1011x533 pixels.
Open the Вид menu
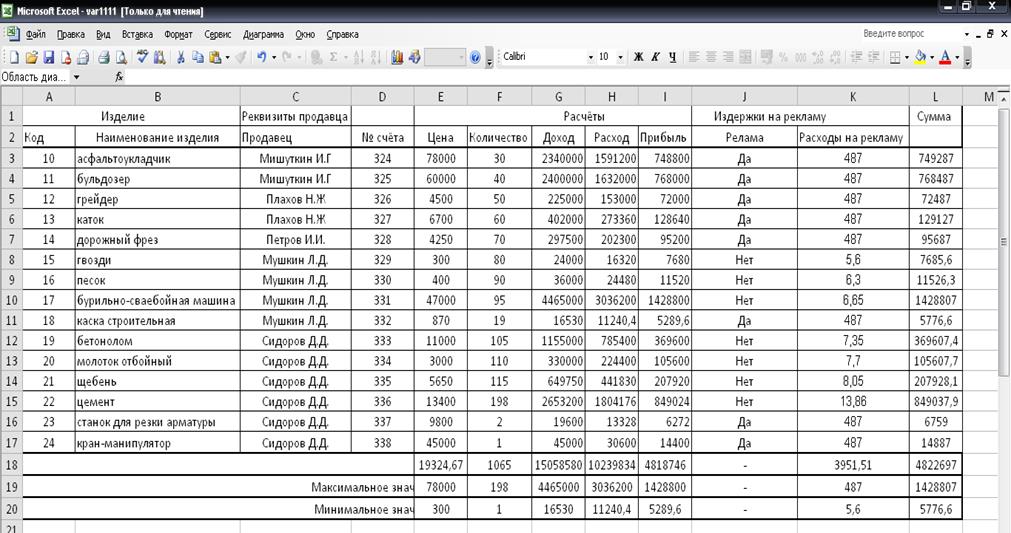click(x=103, y=34)
